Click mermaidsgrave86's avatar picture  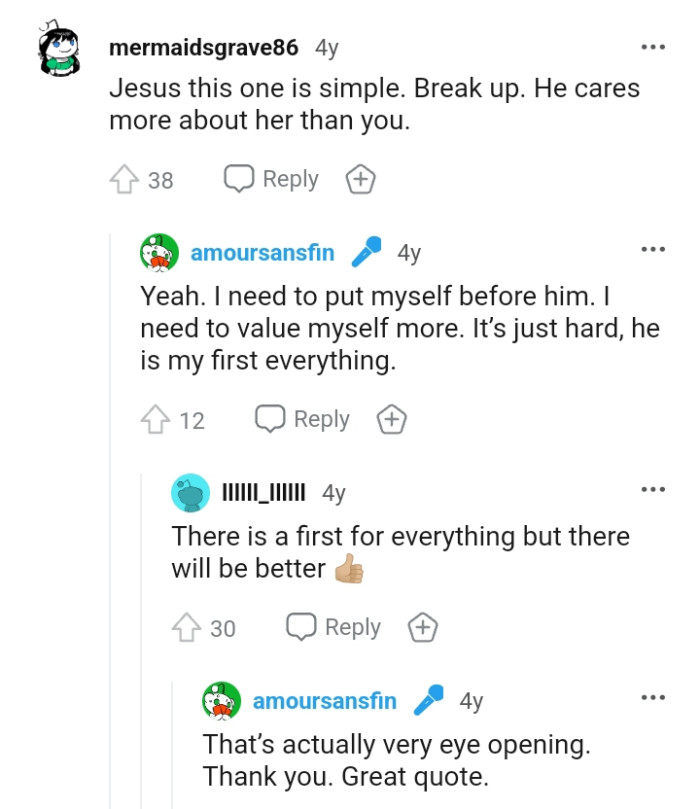click(62, 47)
